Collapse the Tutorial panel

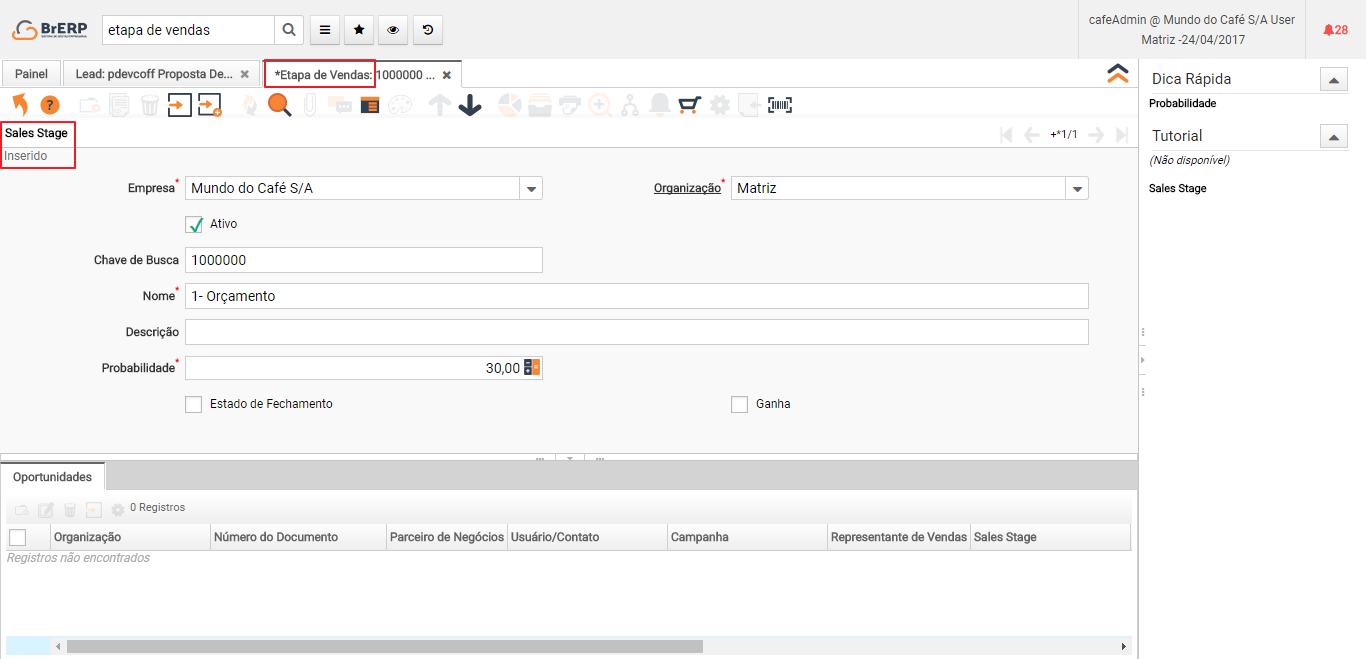pos(1334,136)
